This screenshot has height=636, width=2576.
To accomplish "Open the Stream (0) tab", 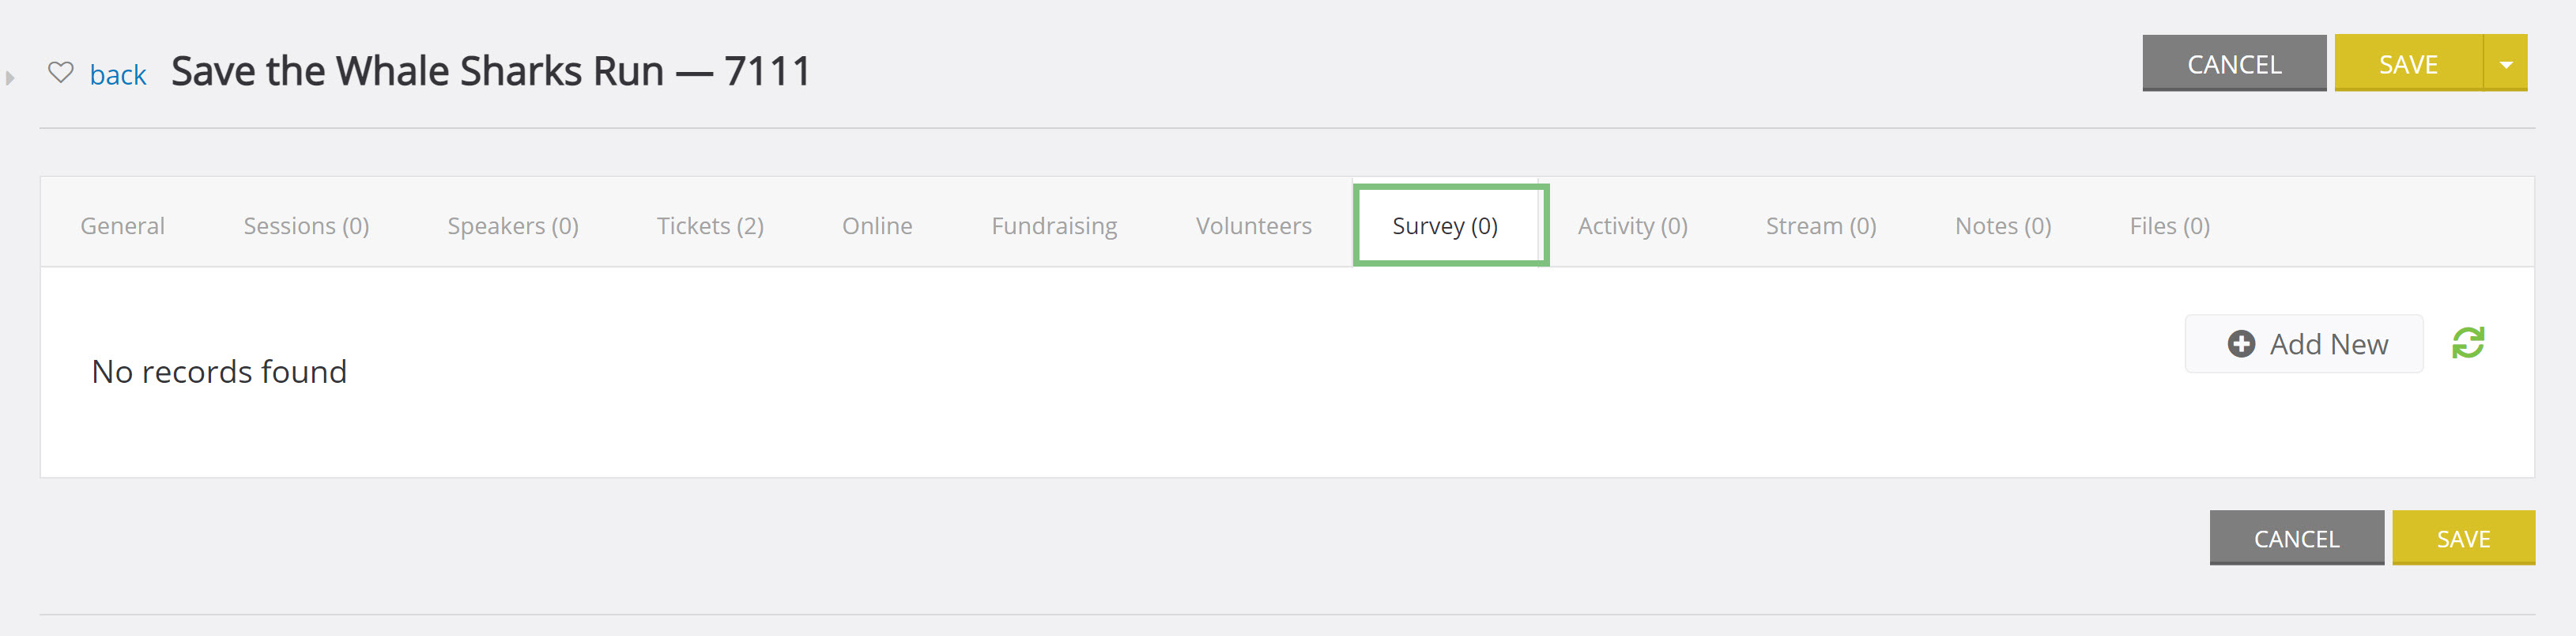I will pyautogui.click(x=1820, y=226).
